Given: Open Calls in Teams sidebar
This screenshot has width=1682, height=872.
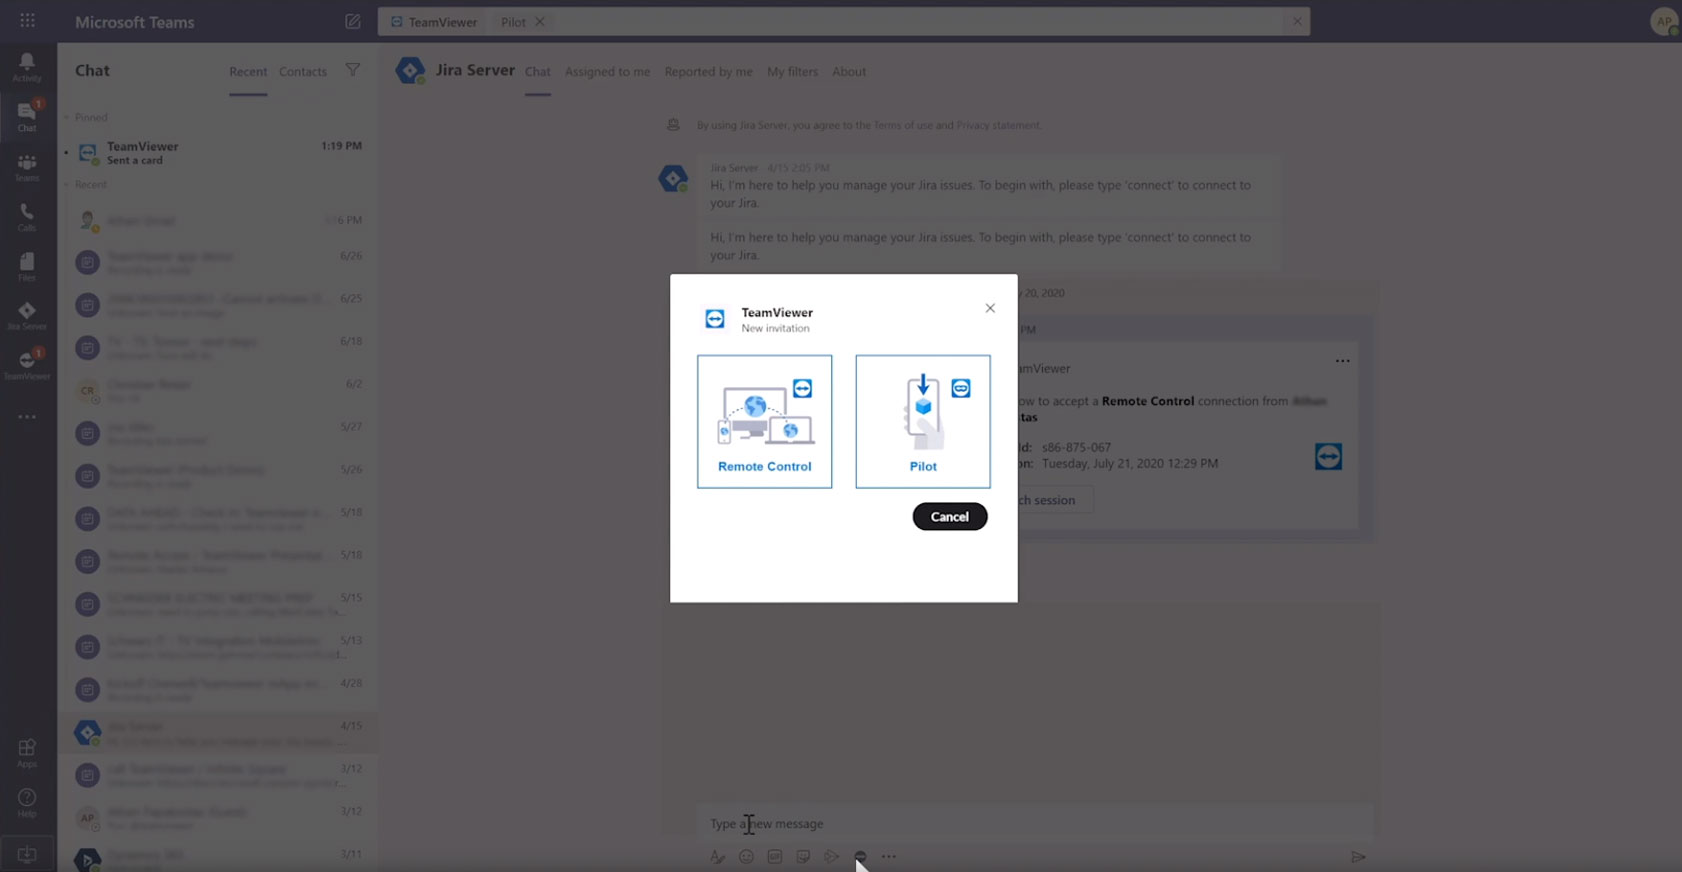Looking at the screenshot, I should pyautogui.click(x=27, y=217).
